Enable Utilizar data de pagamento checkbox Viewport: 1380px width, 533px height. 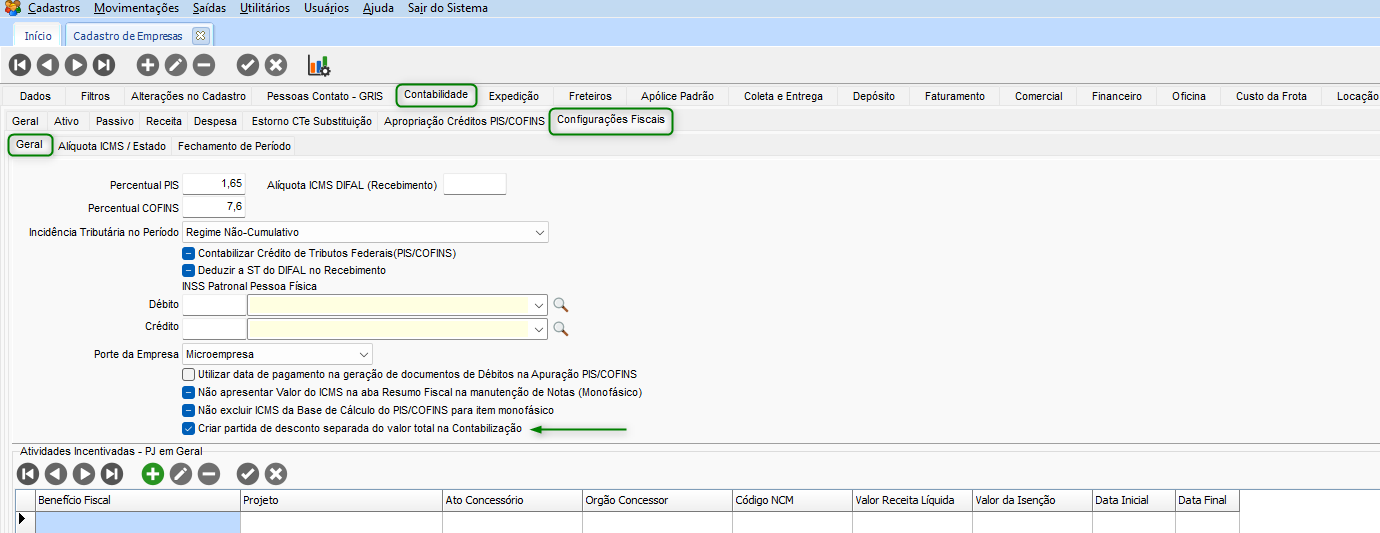[188, 374]
